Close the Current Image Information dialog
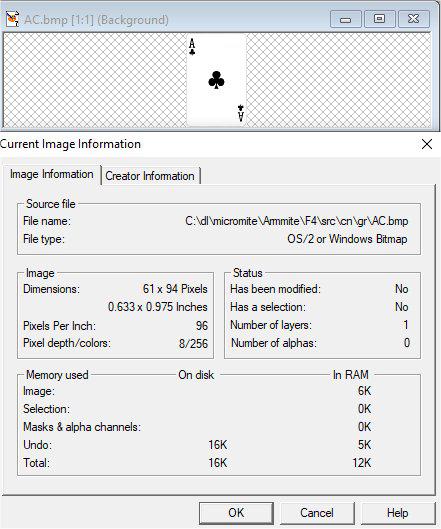This screenshot has width=441, height=529. tap(427, 144)
